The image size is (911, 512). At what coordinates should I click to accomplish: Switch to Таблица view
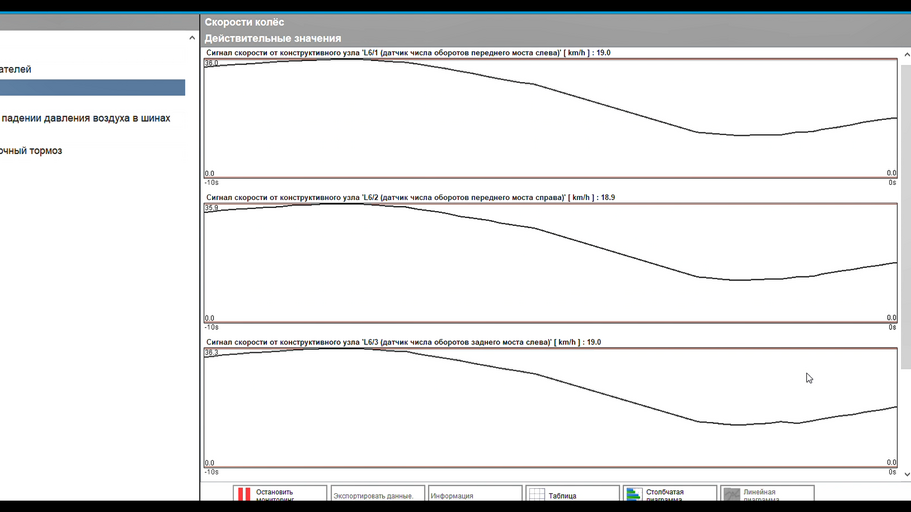click(573, 493)
